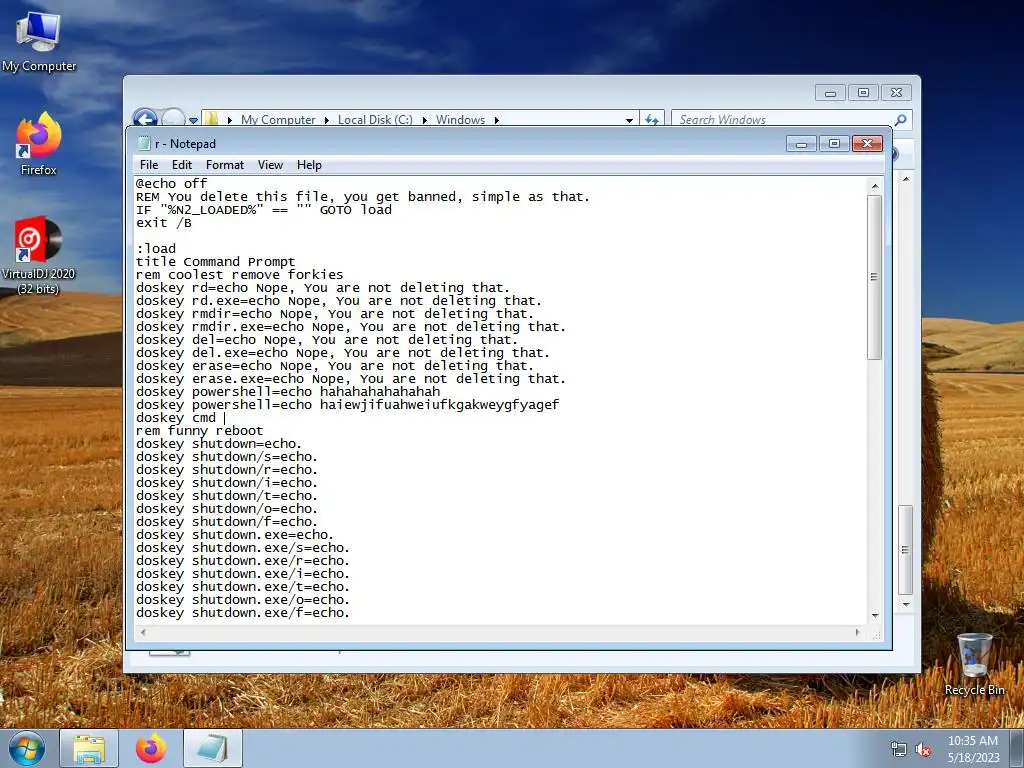Expand the chevron before My Computer breadcrumb
Viewport: 1024px width, 768px height.
[230, 120]
